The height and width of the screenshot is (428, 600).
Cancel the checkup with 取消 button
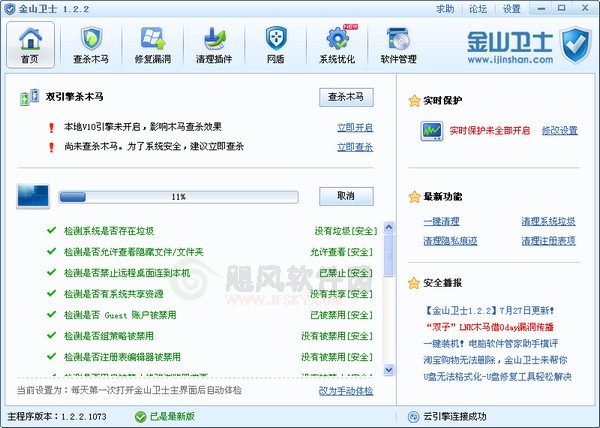tap(346, 196)
